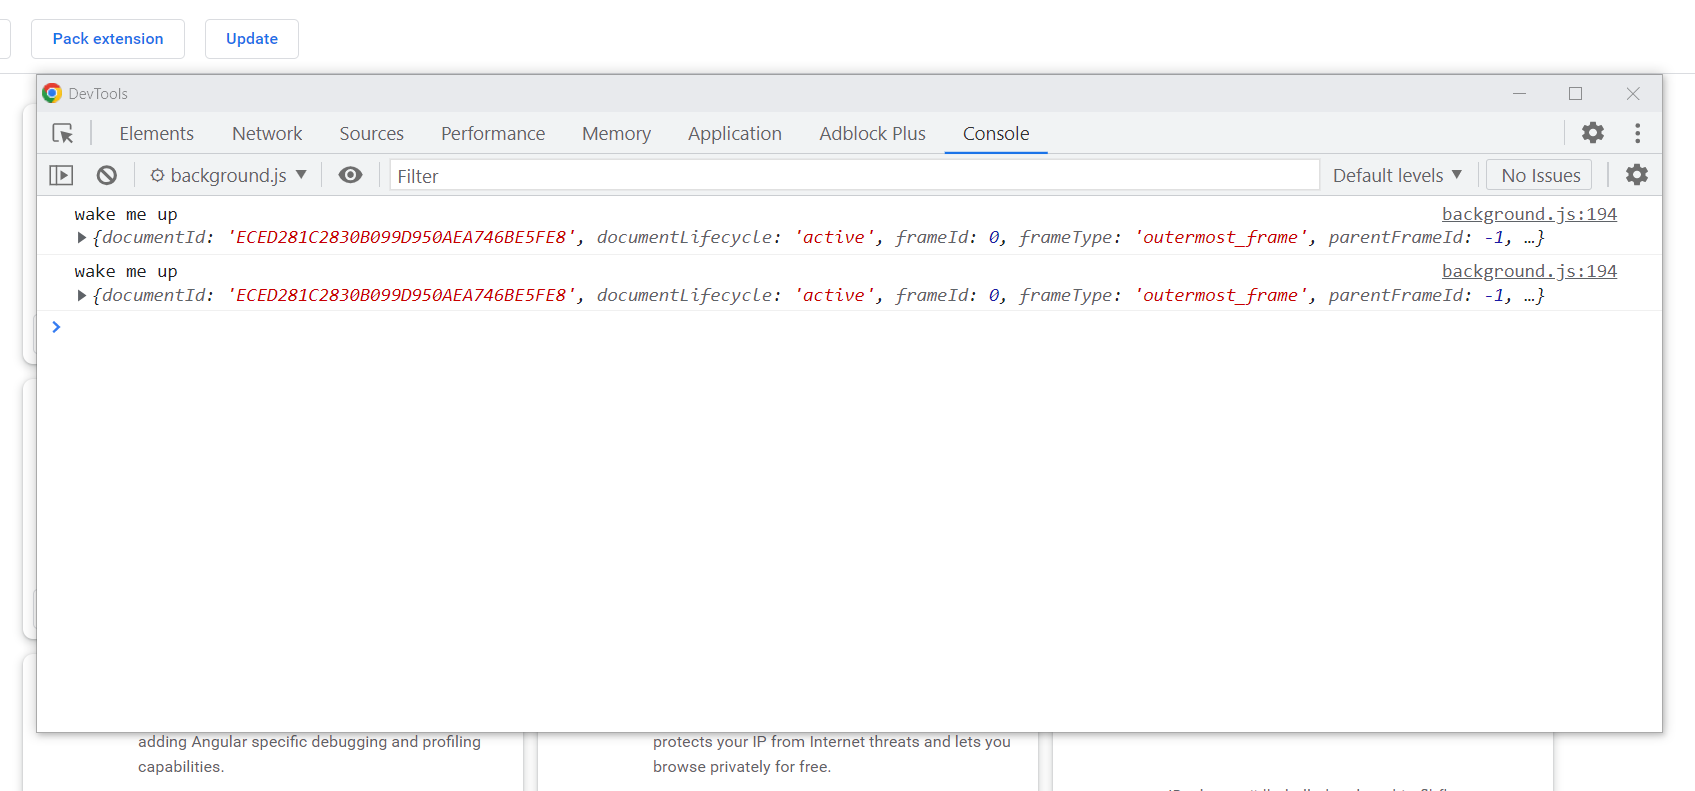This screenshot has width=1695, height=791.
Task: Open the Sources tab
Action: click(372, 133)
